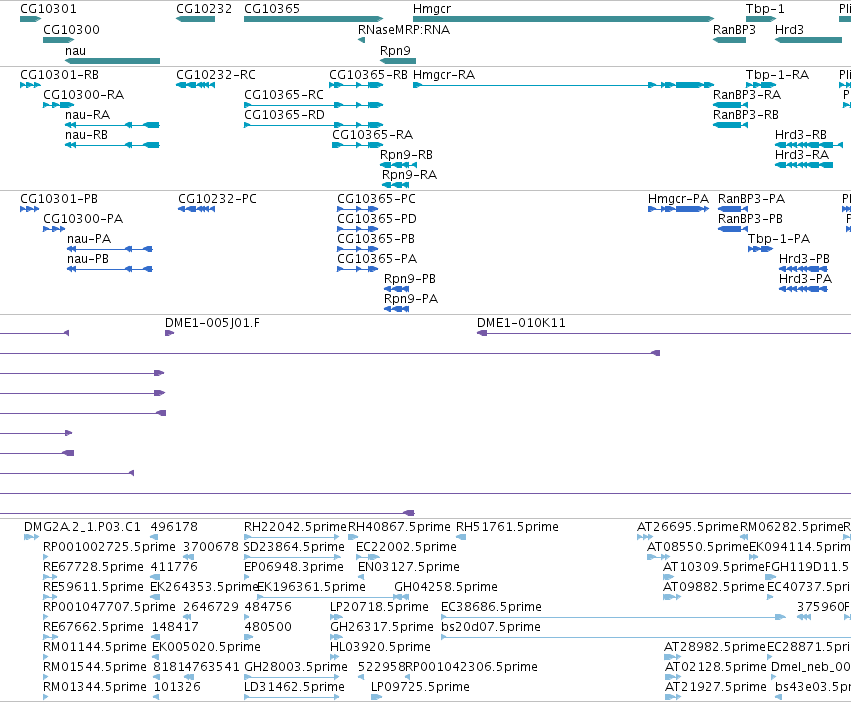
Task: Click the Rpn9-RB transcript label
Action: [407, 155]
